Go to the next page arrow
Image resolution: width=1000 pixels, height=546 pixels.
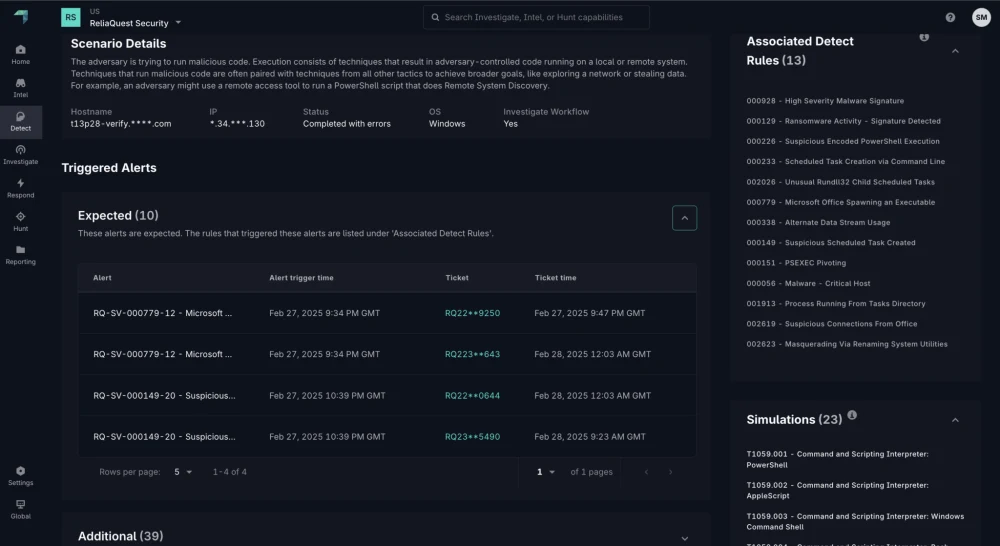point(670,472)
